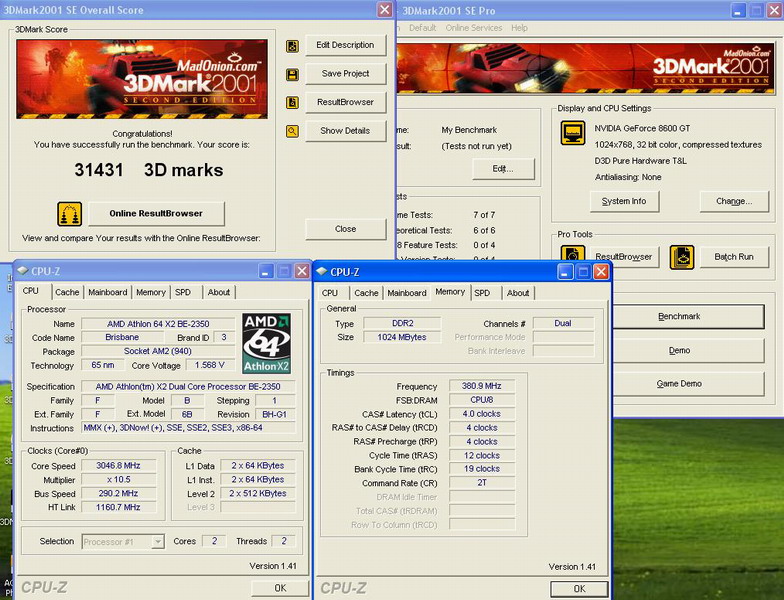Click the Batch Run icon in Pro Tools
This screenshot has height=600, width=784.
pyautogui.click(x=682, y=257)
